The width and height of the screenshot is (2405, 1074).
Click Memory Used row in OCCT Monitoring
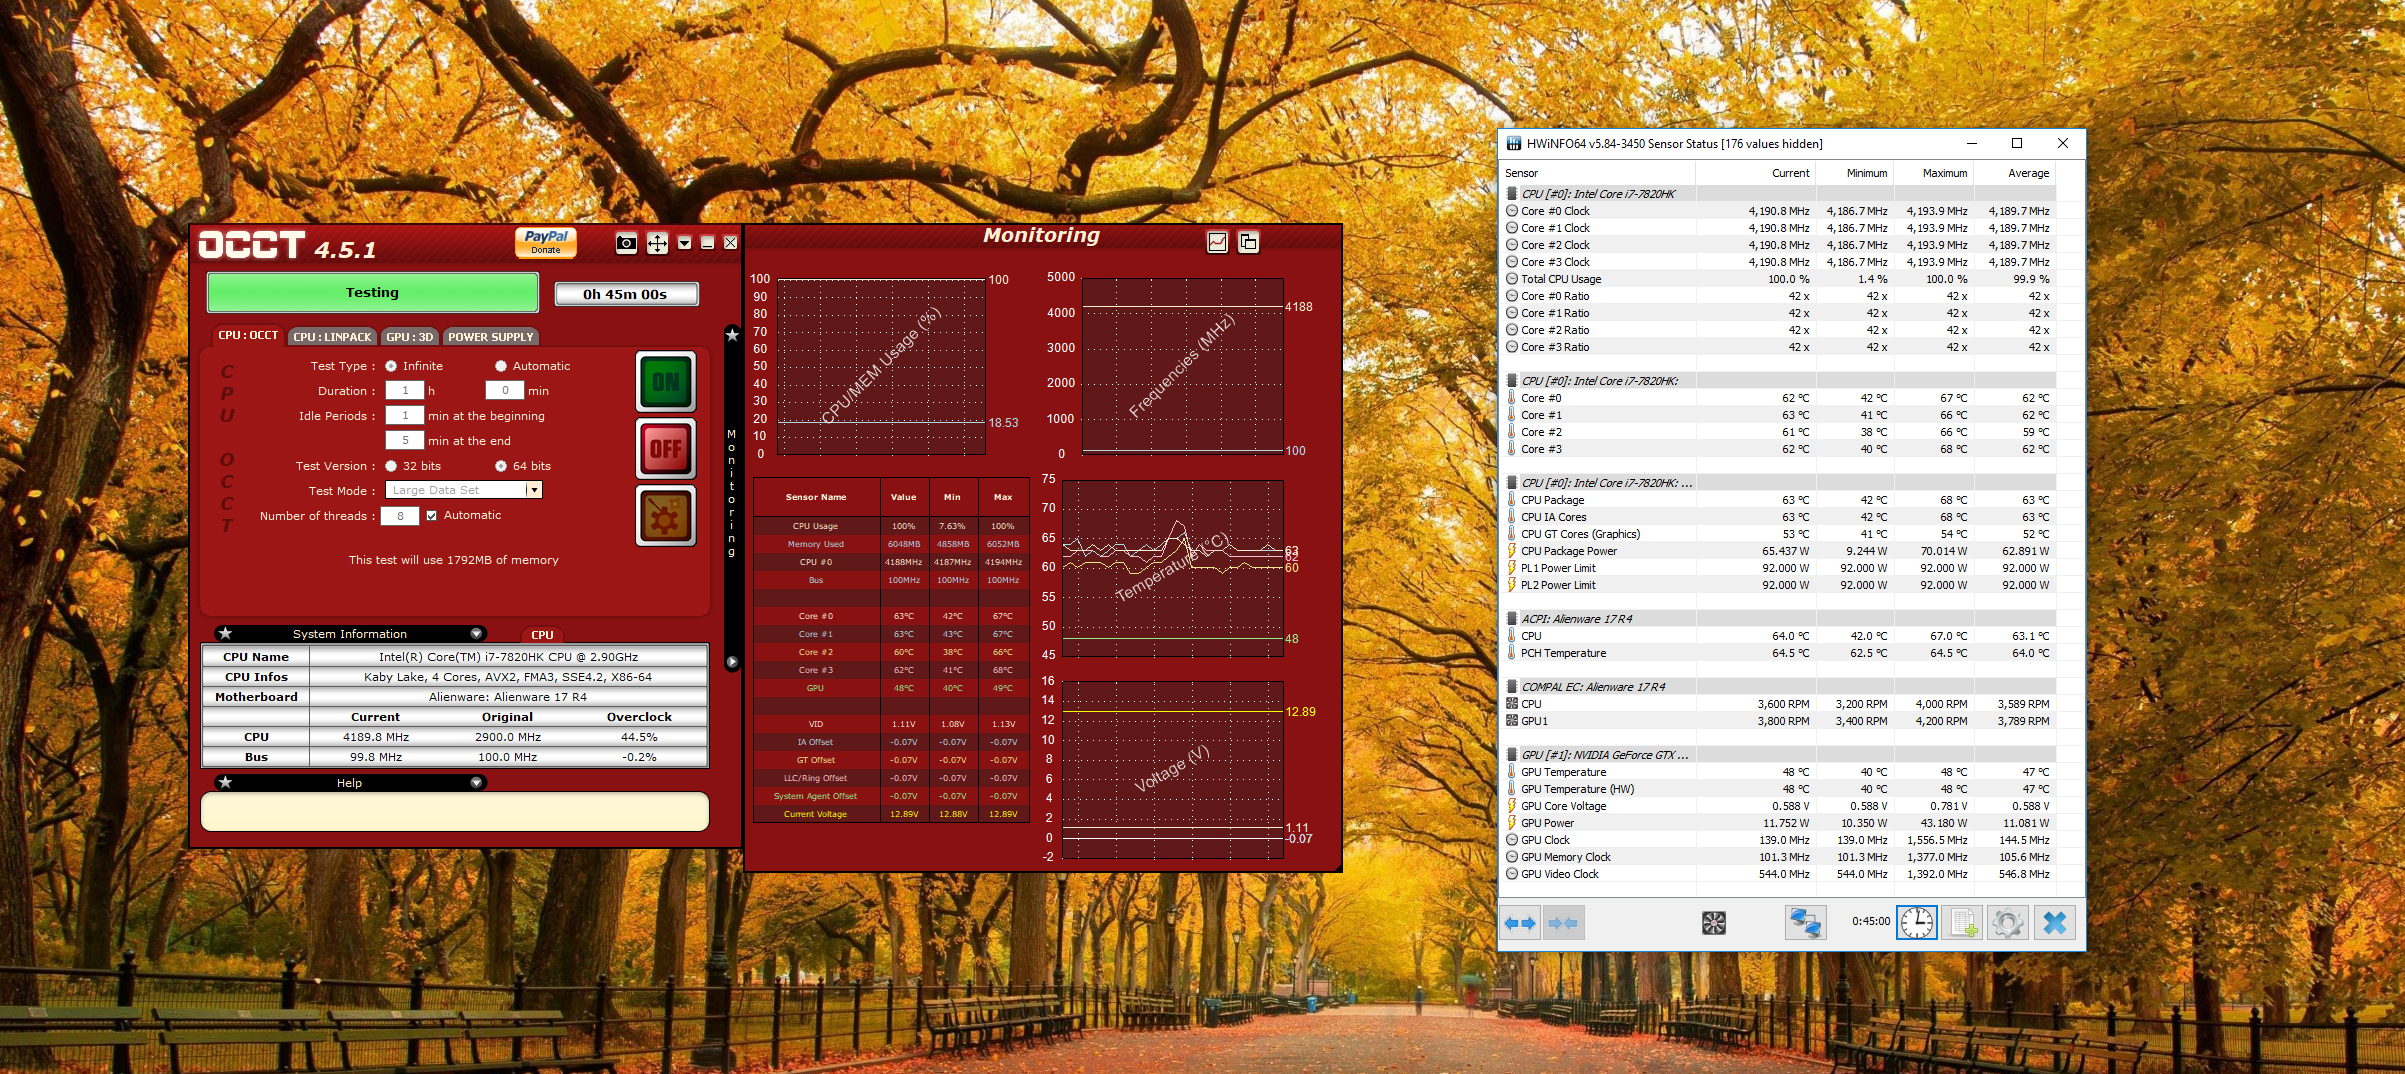click(x=890, y=544)
